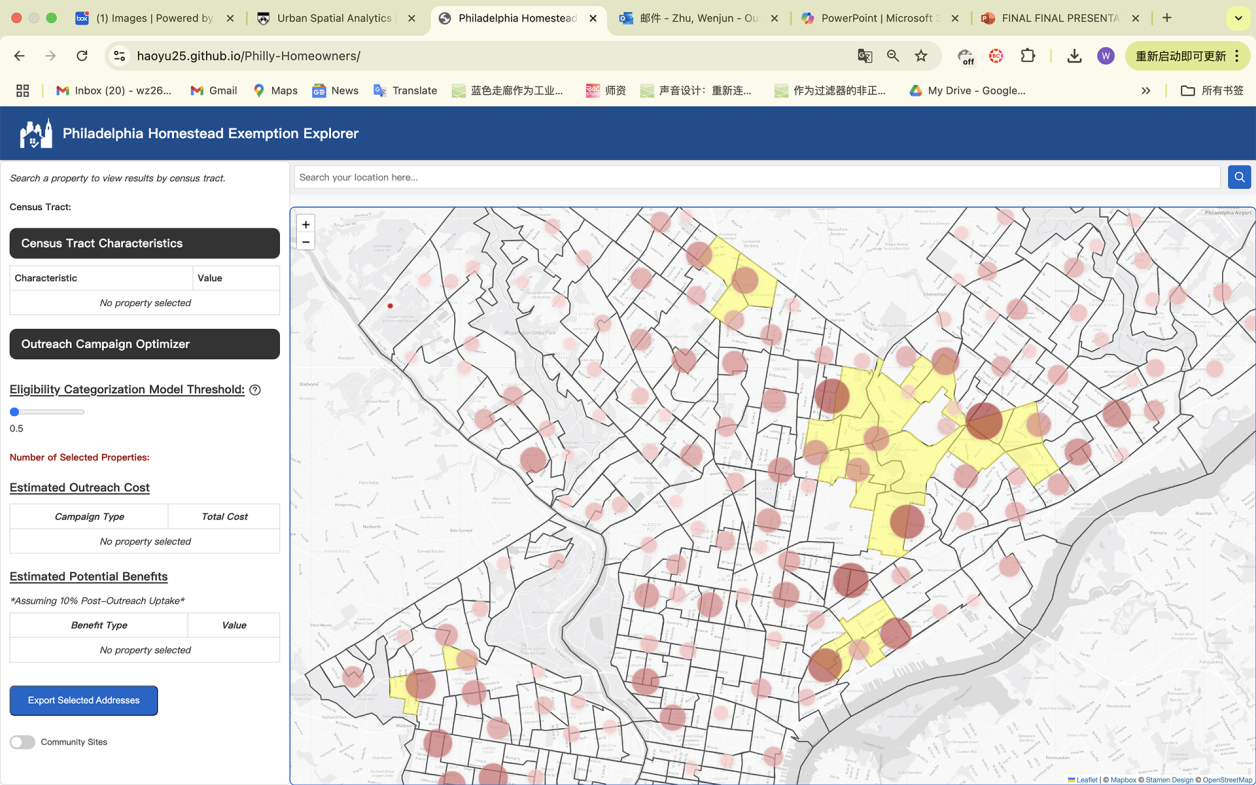Screen dimensions: 1256x785
Task: Click the Benefit Type column header
Action: pyautogui.click(x=99, y=625)
